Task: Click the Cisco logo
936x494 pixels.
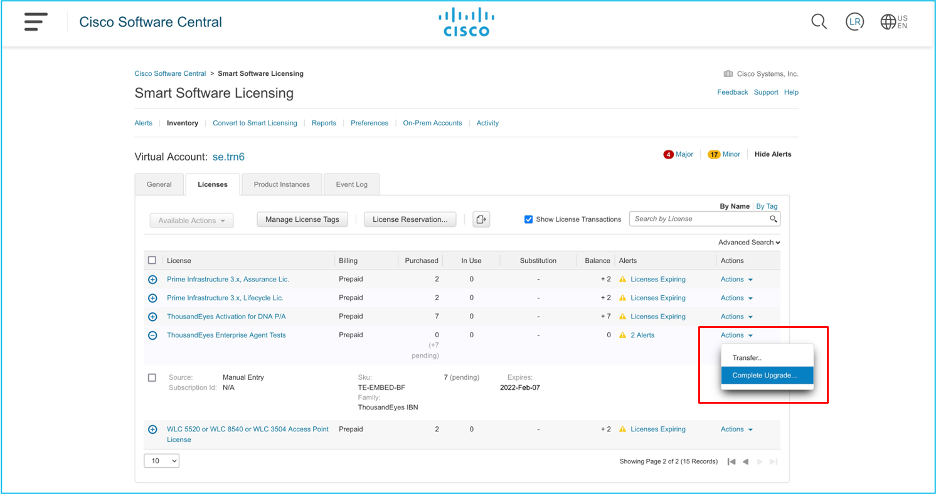Action: tap(467, 22)
